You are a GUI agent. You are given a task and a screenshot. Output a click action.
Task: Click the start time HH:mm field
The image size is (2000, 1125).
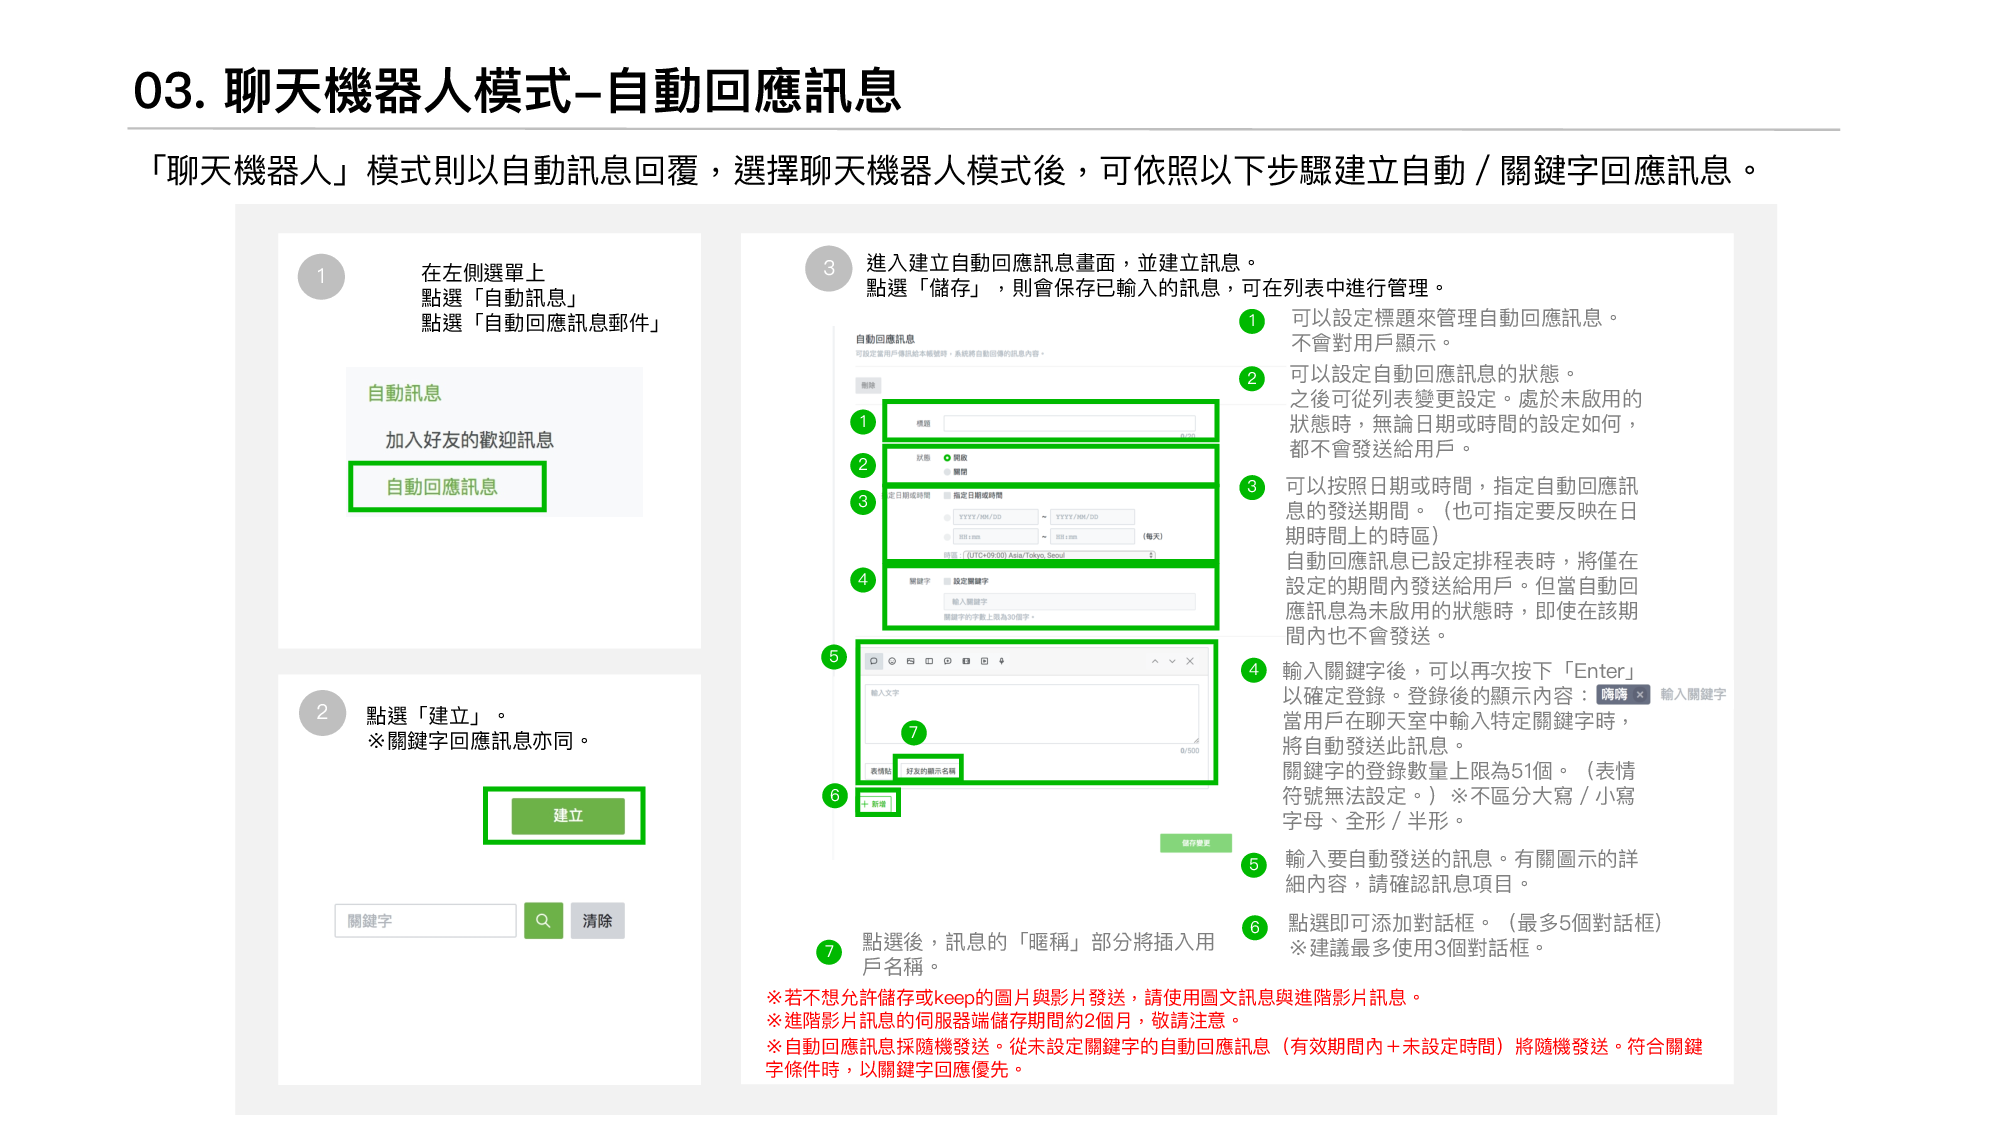[x=996, y=537]
